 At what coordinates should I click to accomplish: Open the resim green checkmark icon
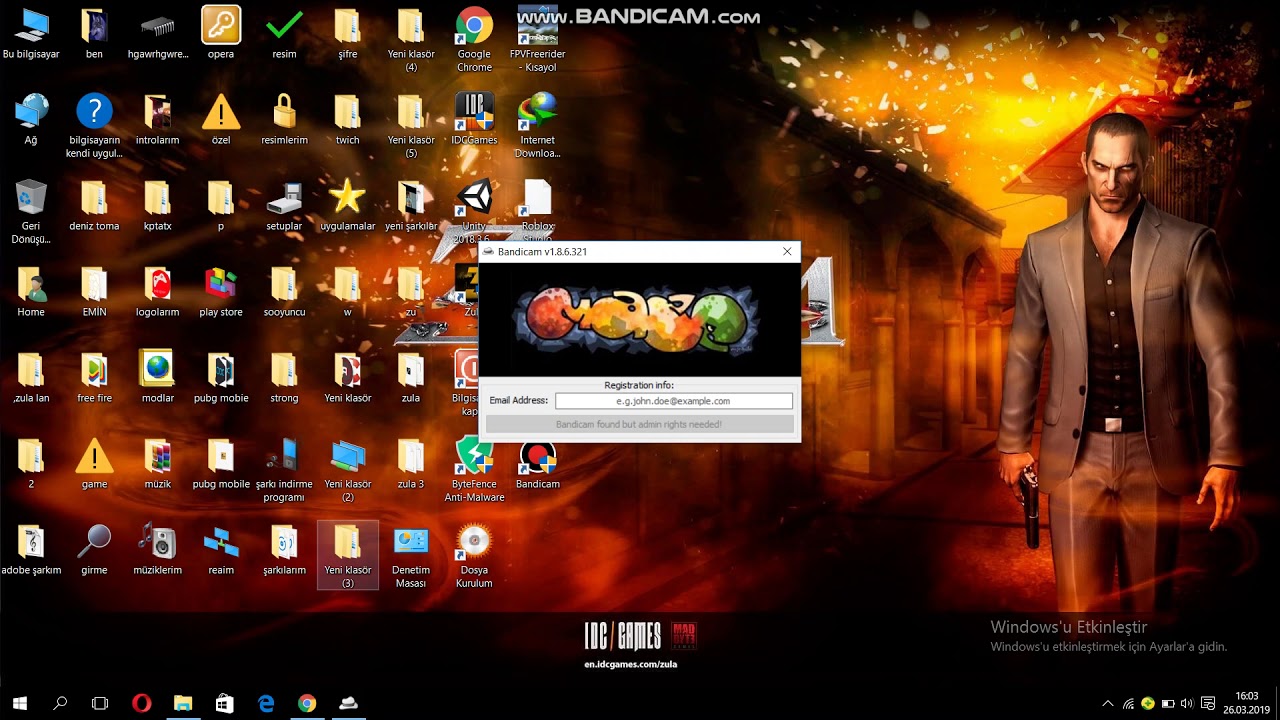[x=284, y=26]
